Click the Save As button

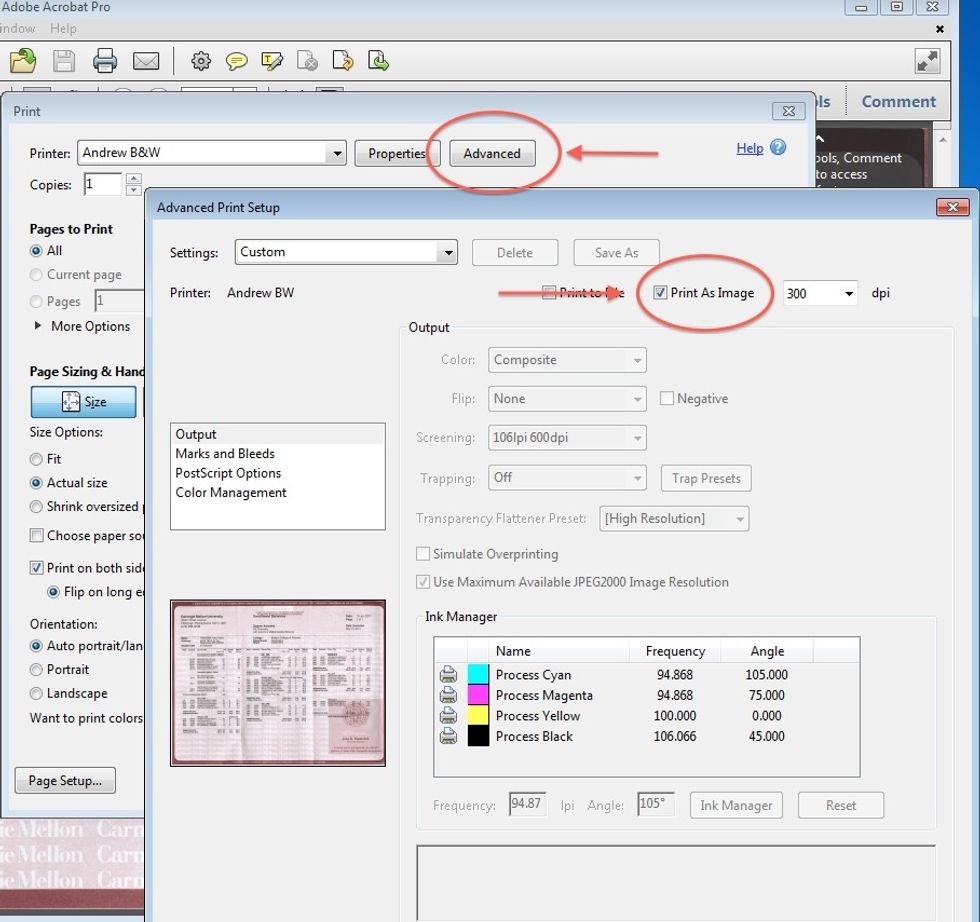click(x=615, y=252)
